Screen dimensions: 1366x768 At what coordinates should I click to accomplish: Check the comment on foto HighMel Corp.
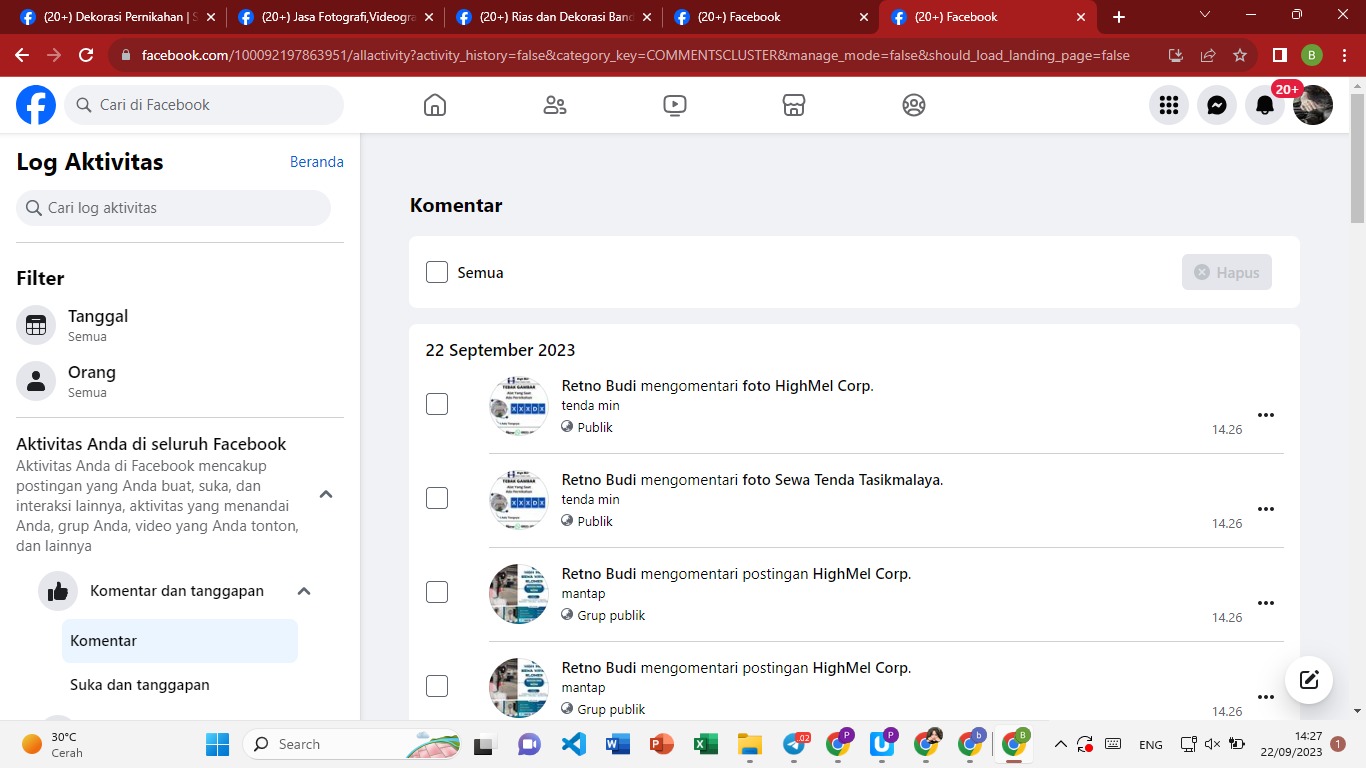(x=437, y=404)
